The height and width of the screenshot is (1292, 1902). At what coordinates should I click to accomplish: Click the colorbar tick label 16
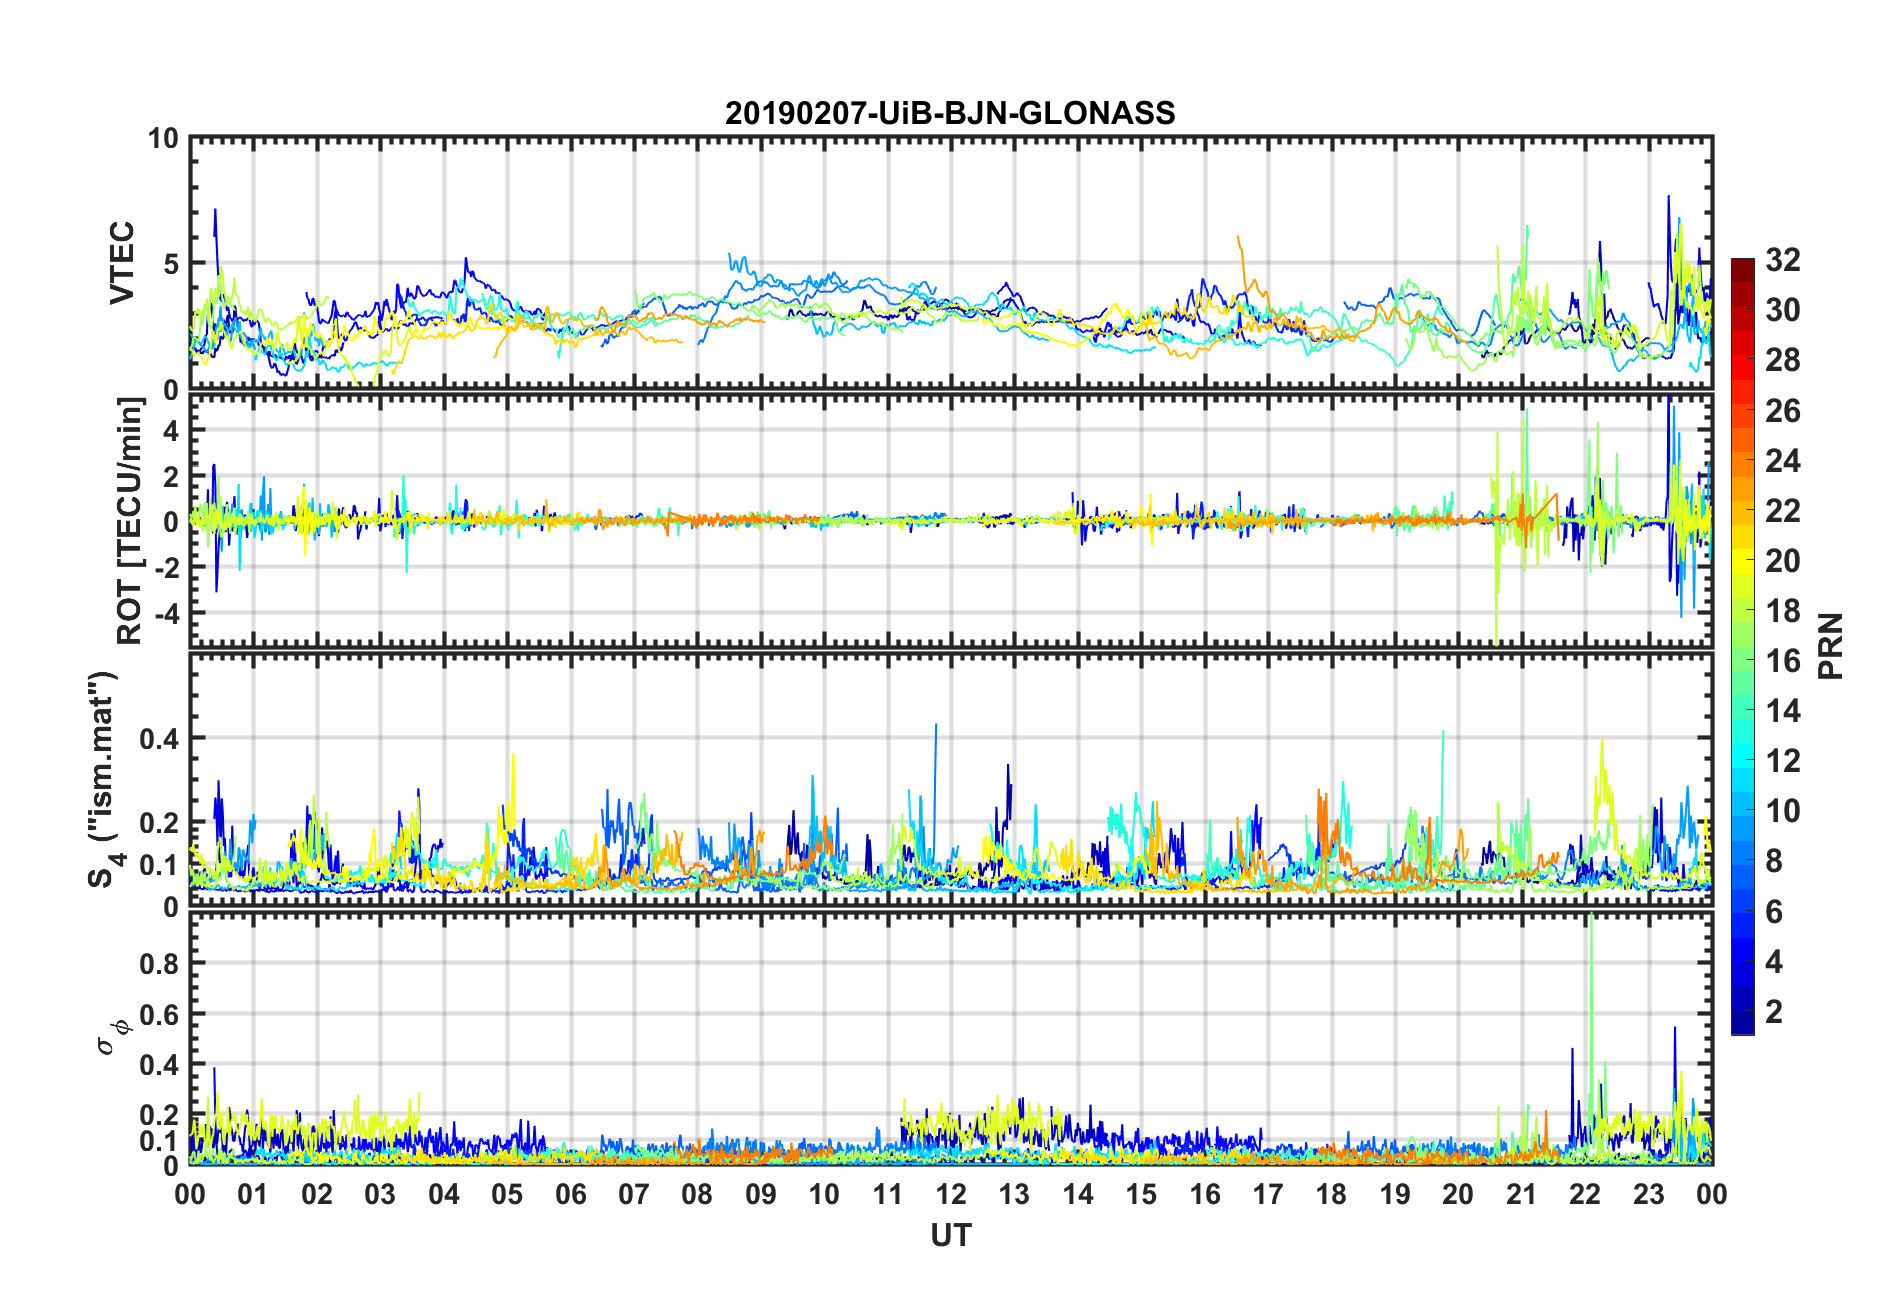point(1782,660)
